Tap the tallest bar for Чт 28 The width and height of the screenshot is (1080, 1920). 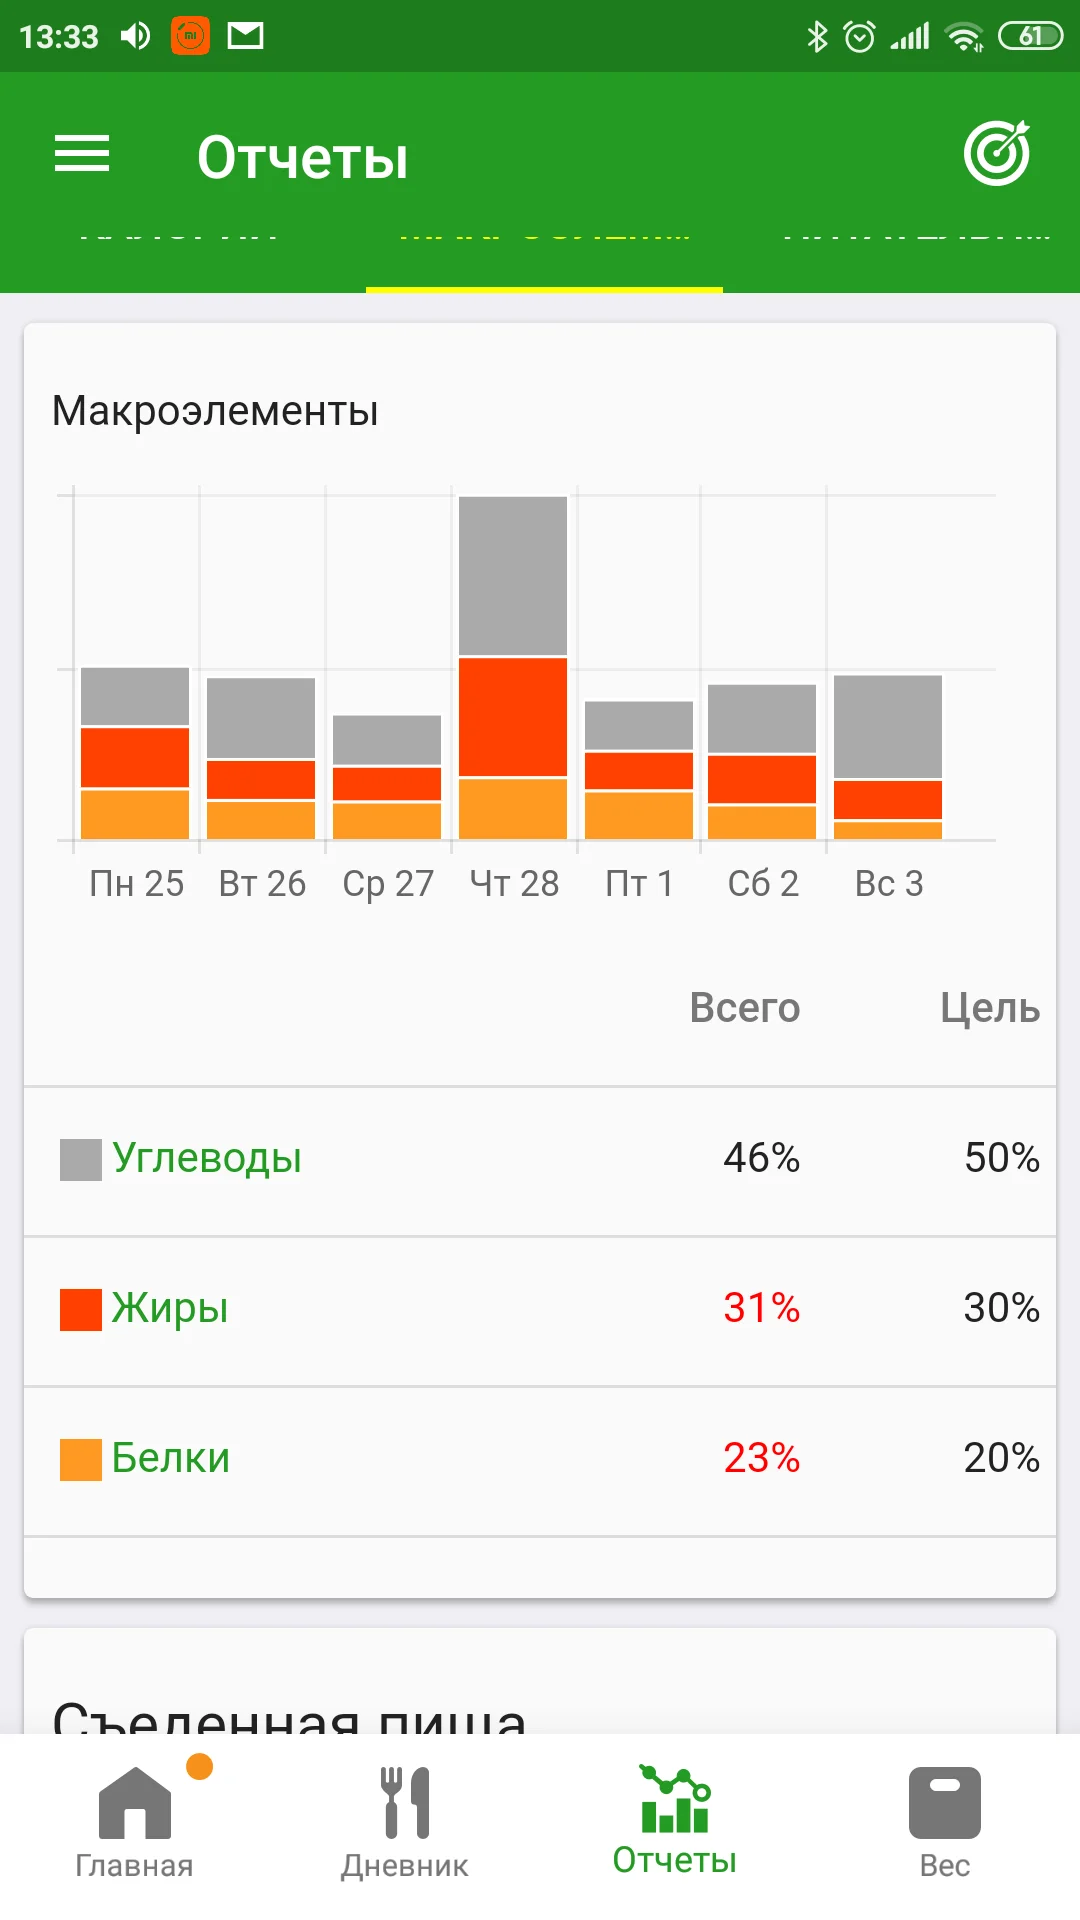click(513, 667)
